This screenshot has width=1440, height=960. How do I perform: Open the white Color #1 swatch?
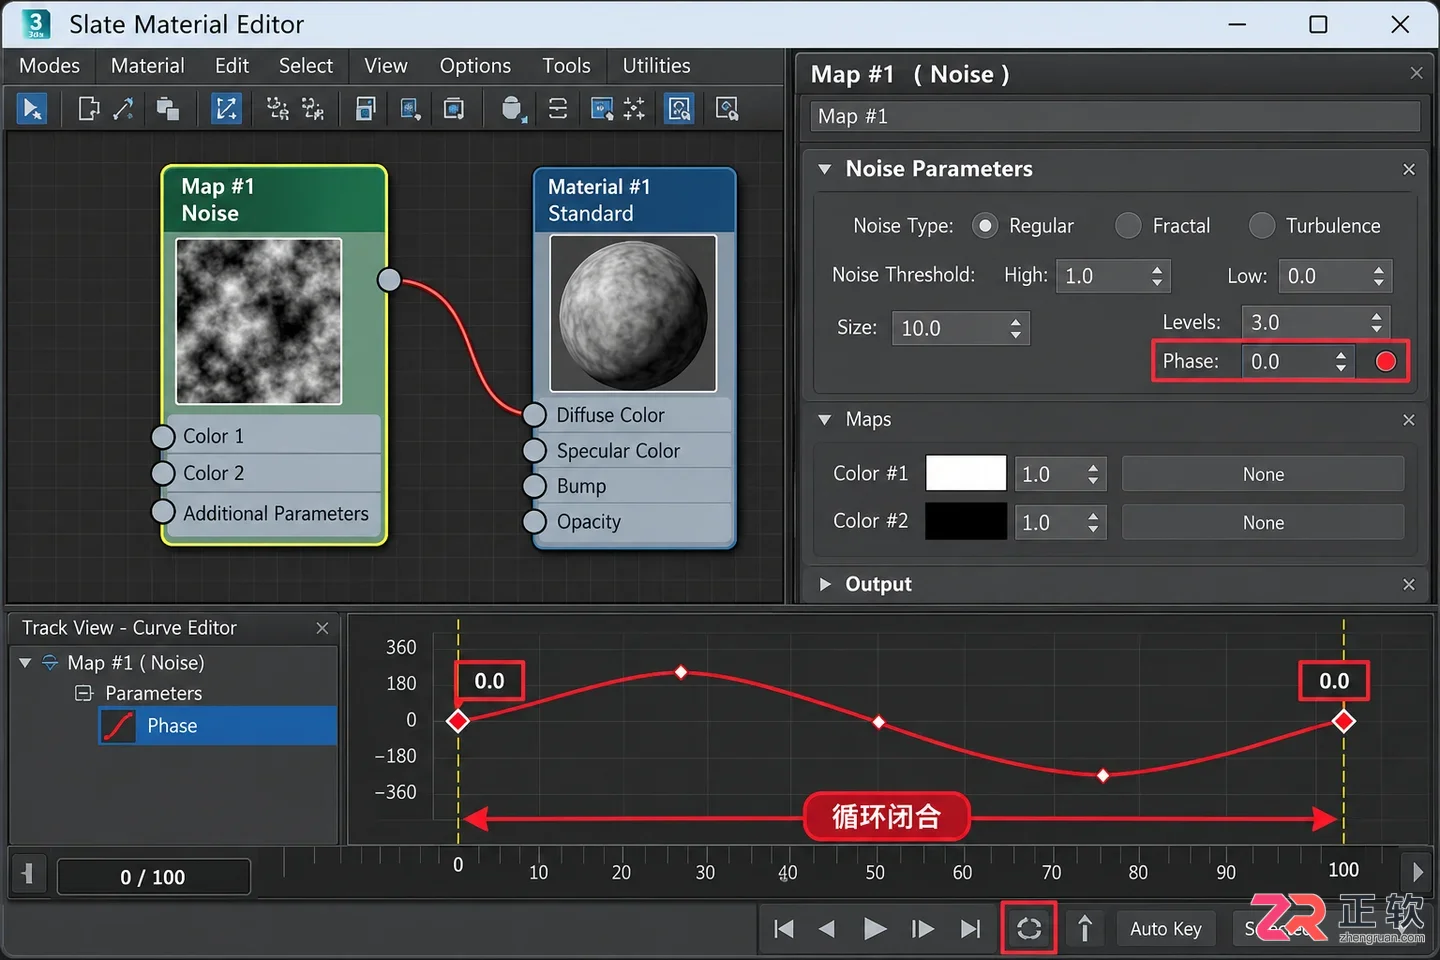pos(966,473)
